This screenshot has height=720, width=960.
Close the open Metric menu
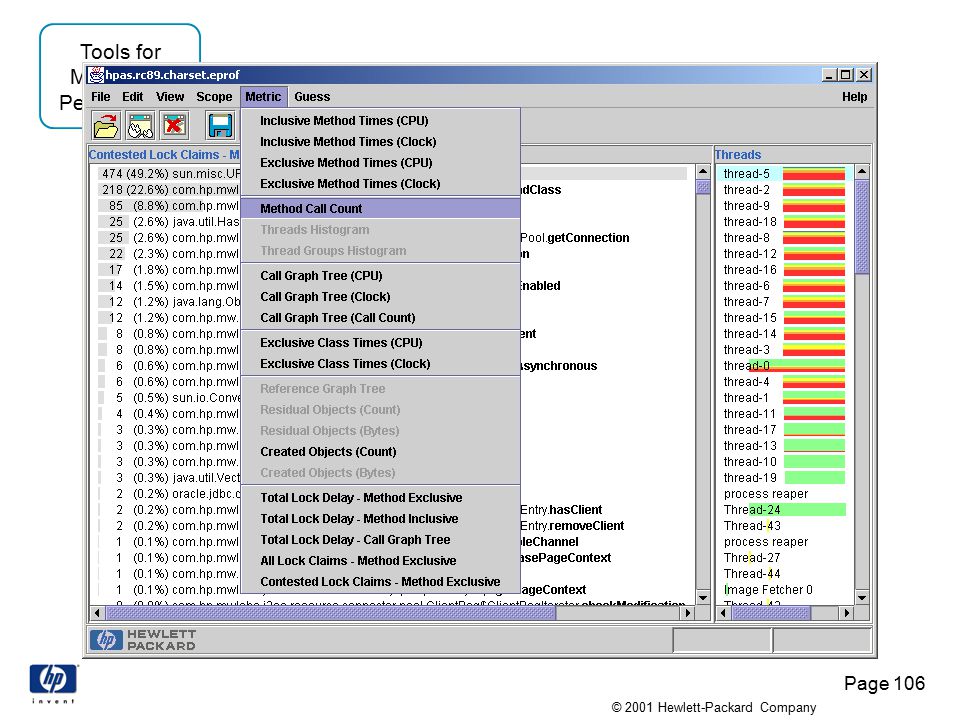click(x=263, y=97)
